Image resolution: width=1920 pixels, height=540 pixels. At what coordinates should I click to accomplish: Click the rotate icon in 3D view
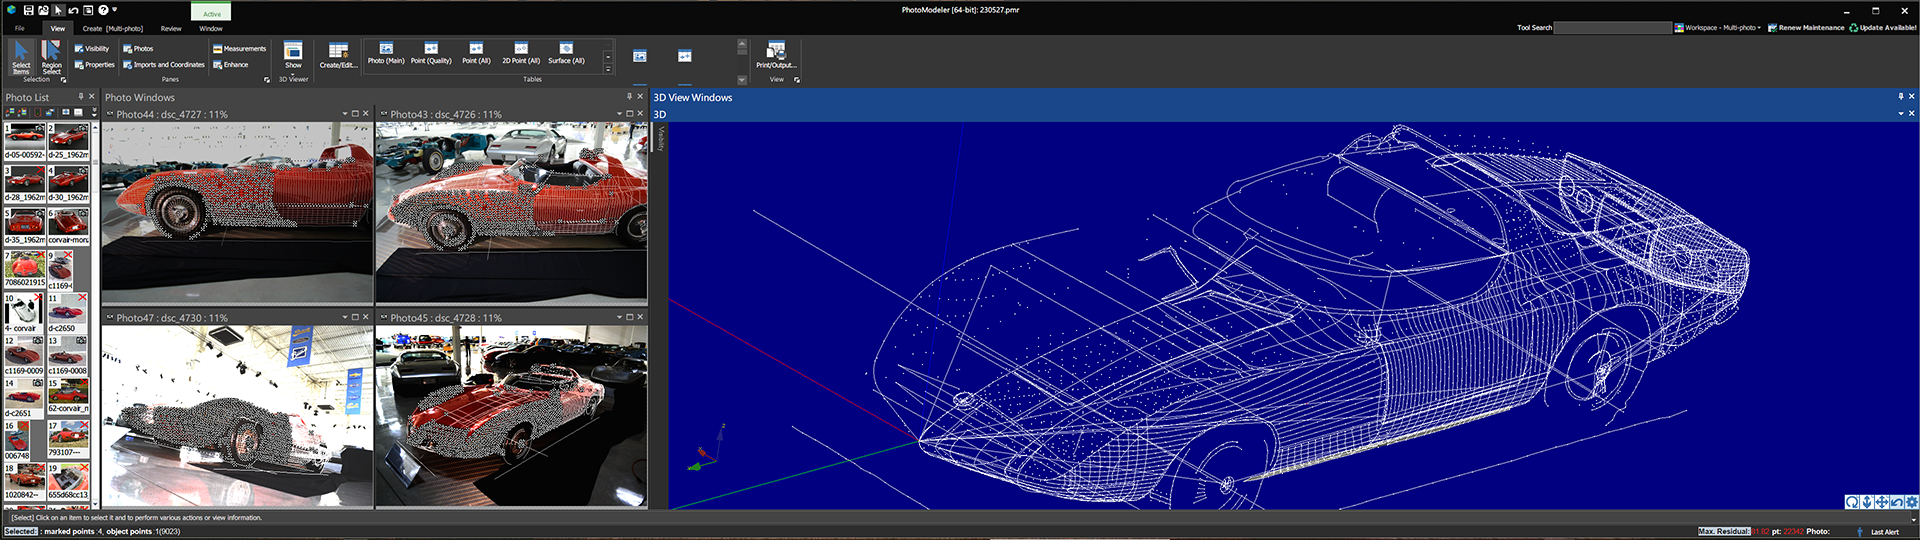1852,502
